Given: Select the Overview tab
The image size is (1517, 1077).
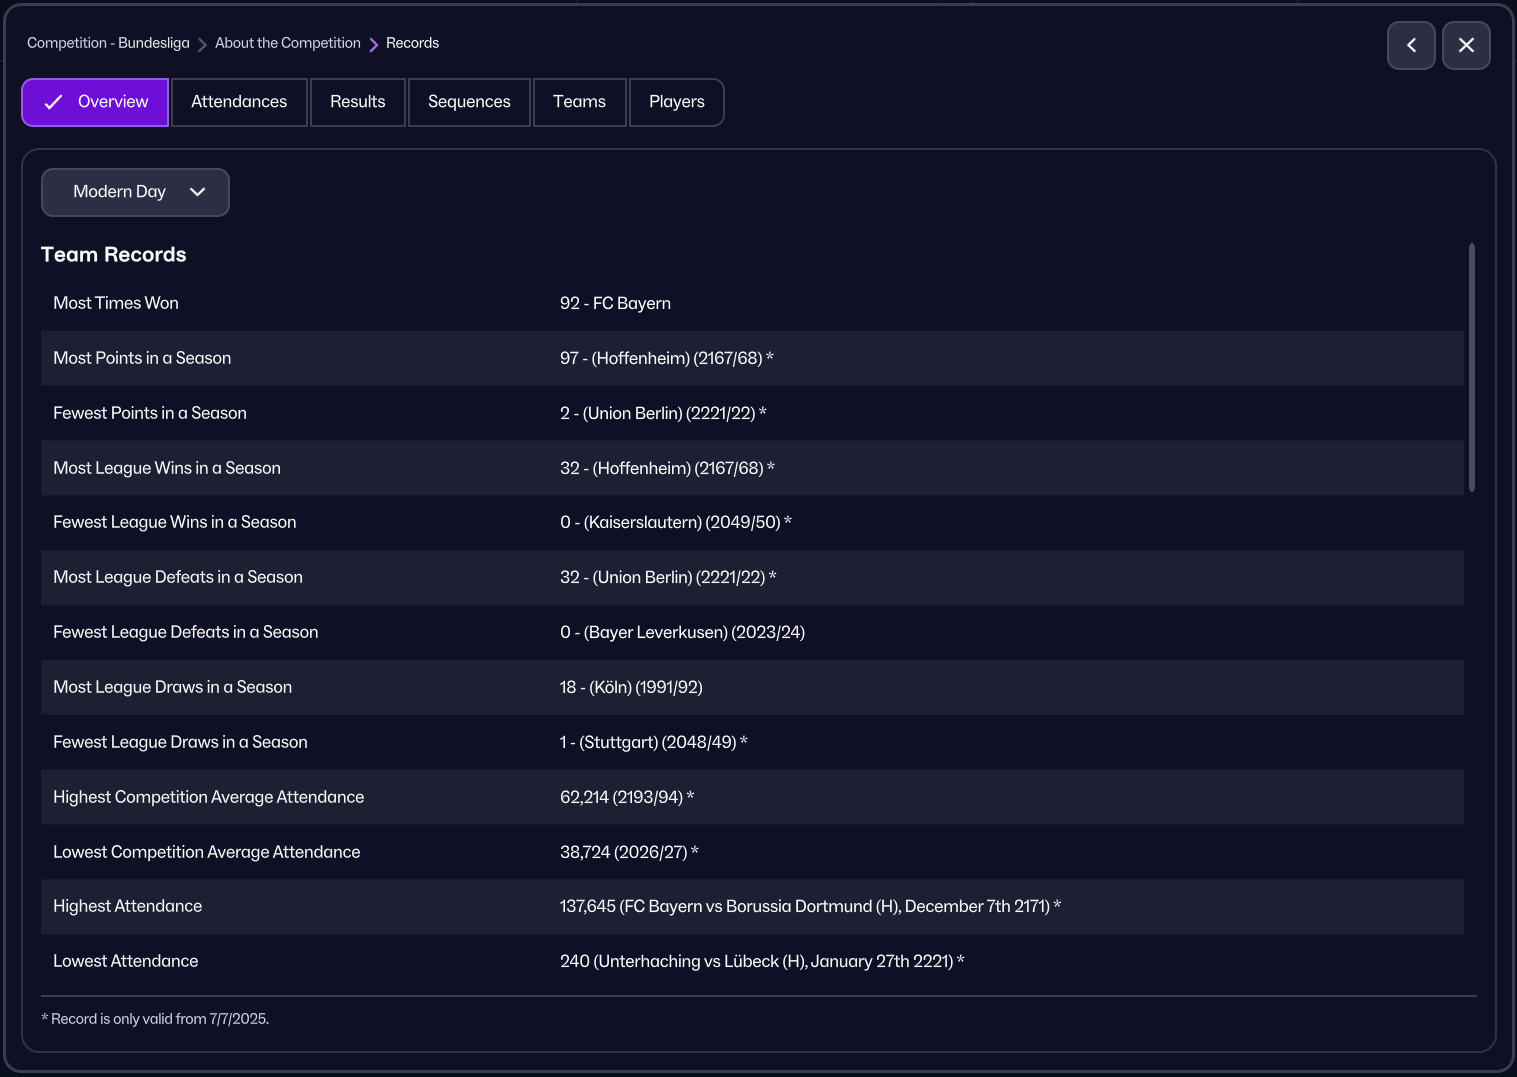Looking at the screenshot, I should coord(95,102).
